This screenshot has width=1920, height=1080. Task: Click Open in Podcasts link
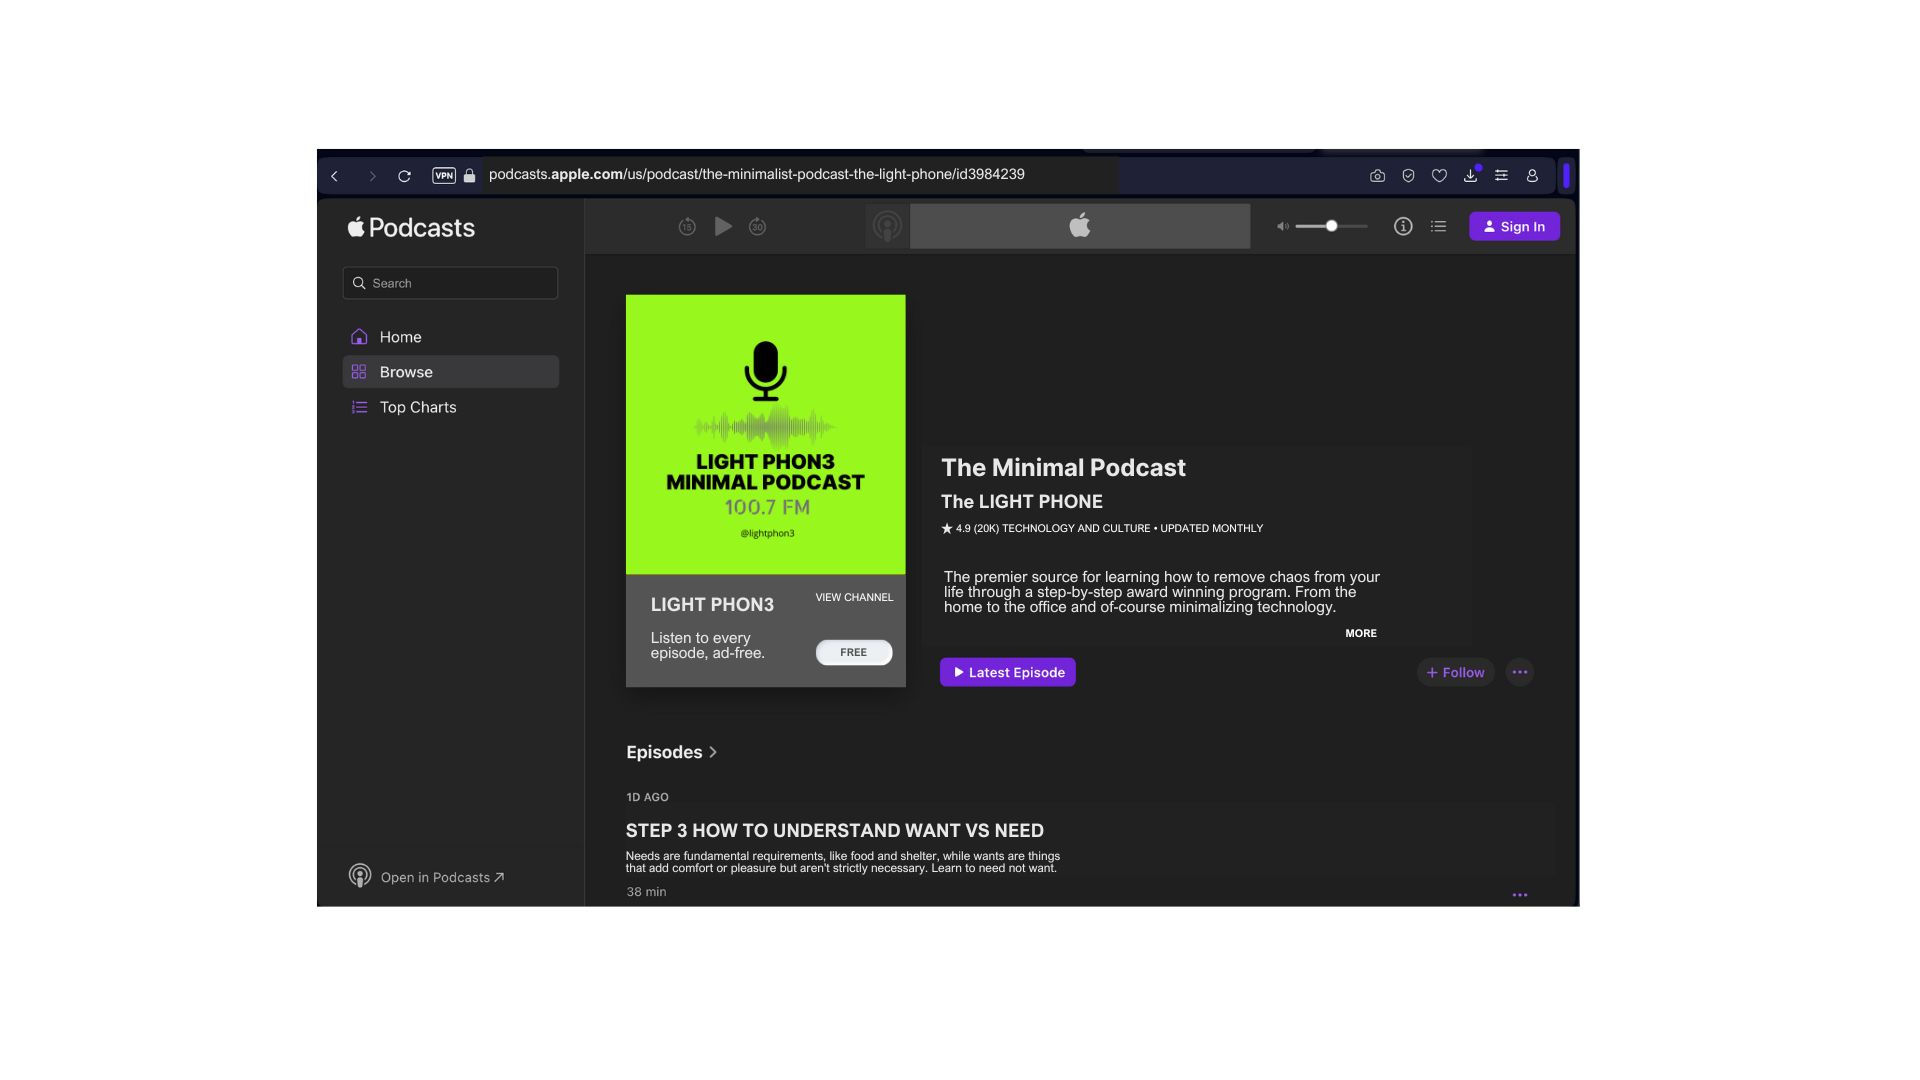coord(442,877)
